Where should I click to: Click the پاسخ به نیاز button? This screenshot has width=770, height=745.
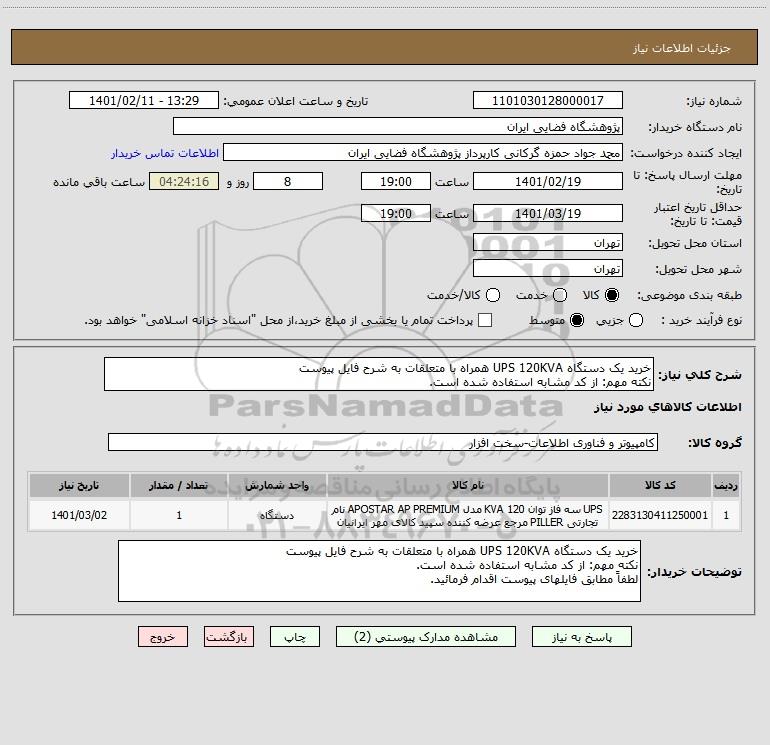point(581,637)
